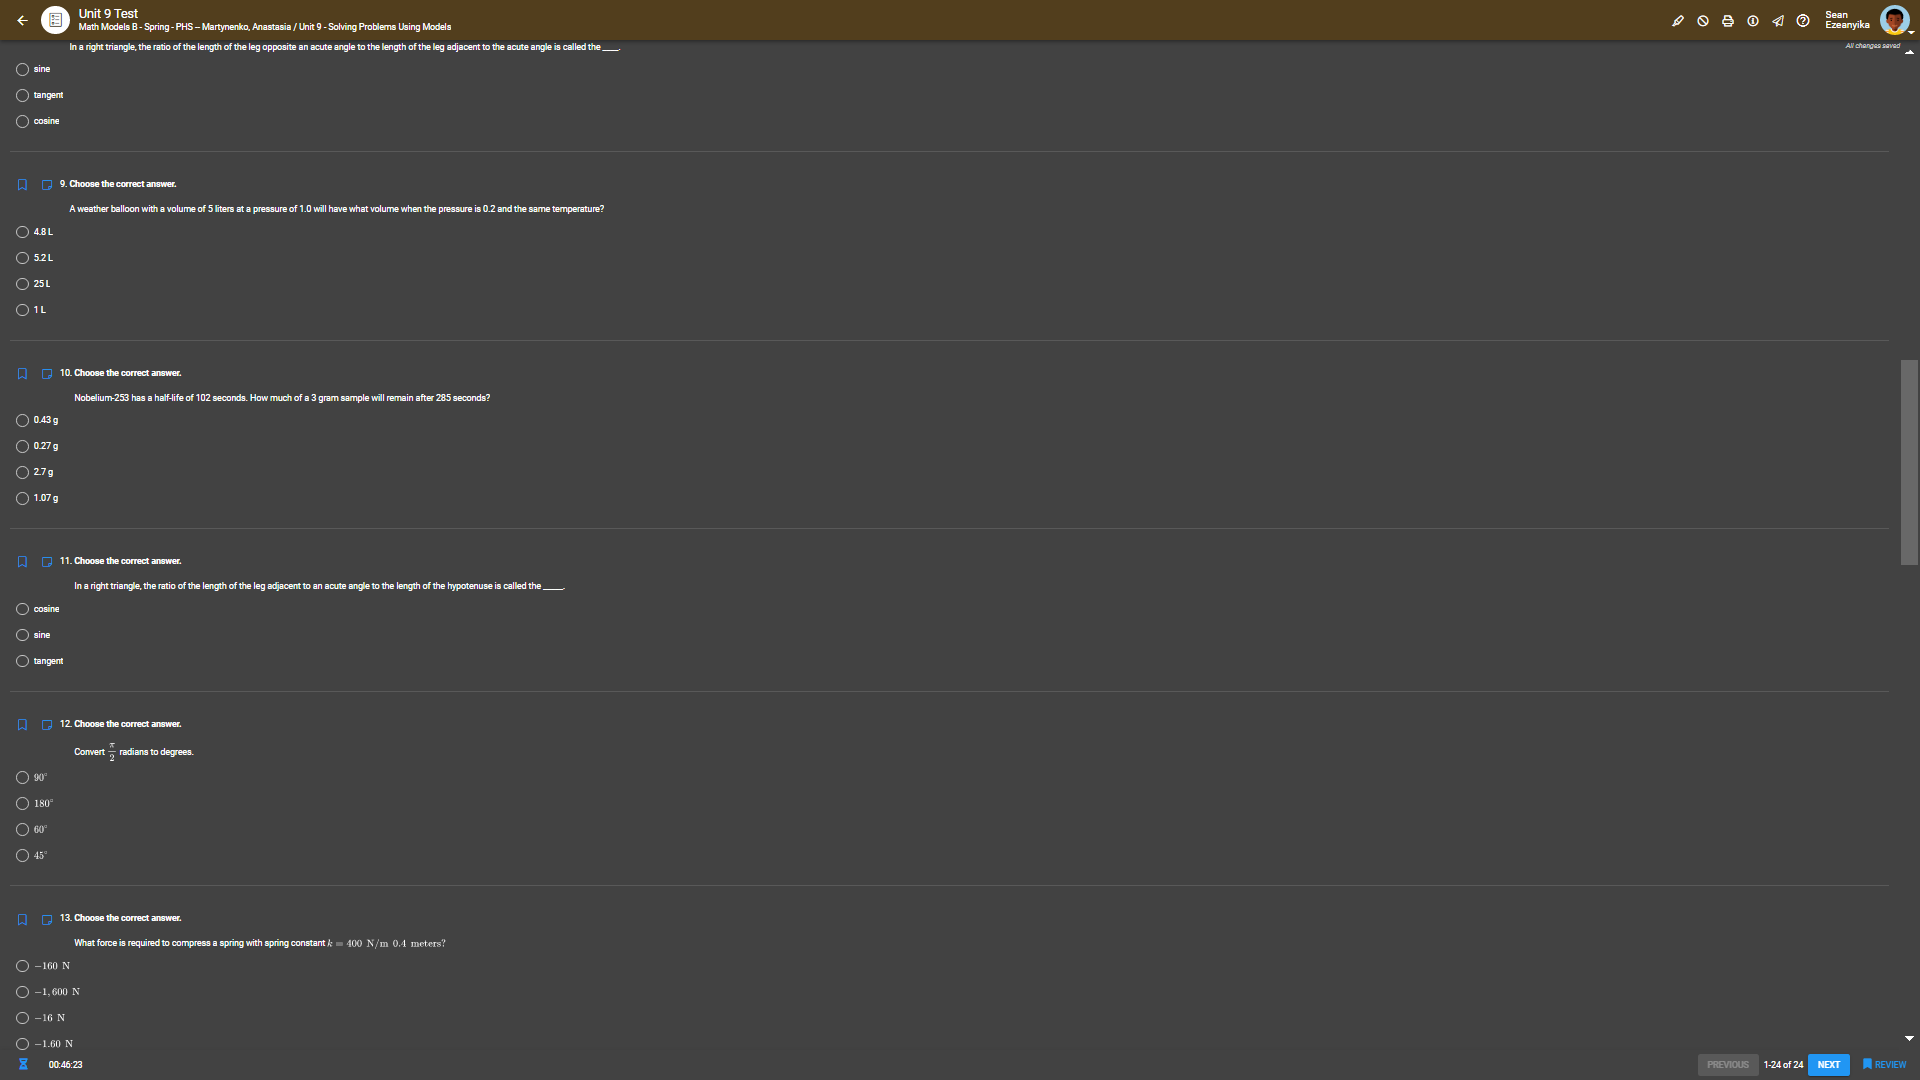The width and height of the screenshot is (1920, 1080).
Task: Open the info icon in header
Action: [1752, 21]
